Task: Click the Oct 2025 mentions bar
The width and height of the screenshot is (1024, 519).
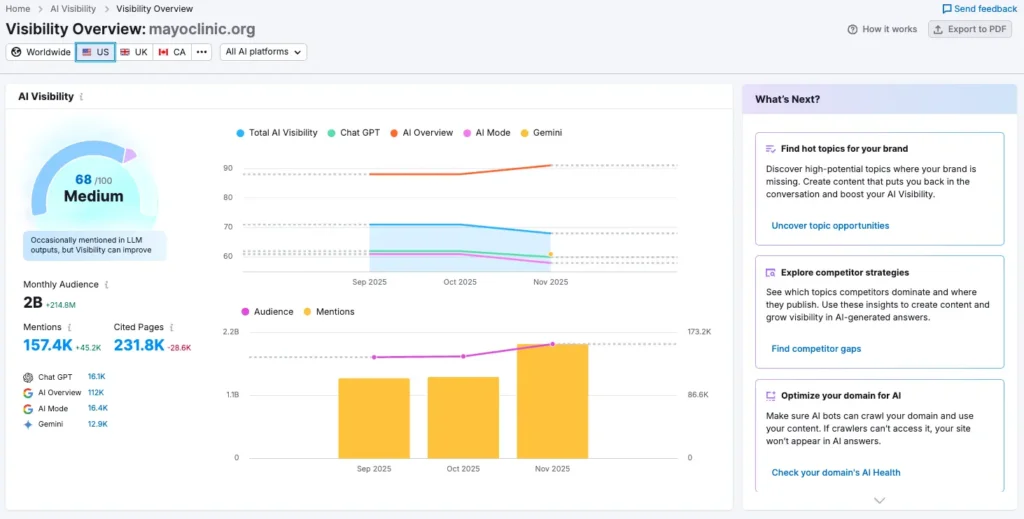Action: coord(463,418)
